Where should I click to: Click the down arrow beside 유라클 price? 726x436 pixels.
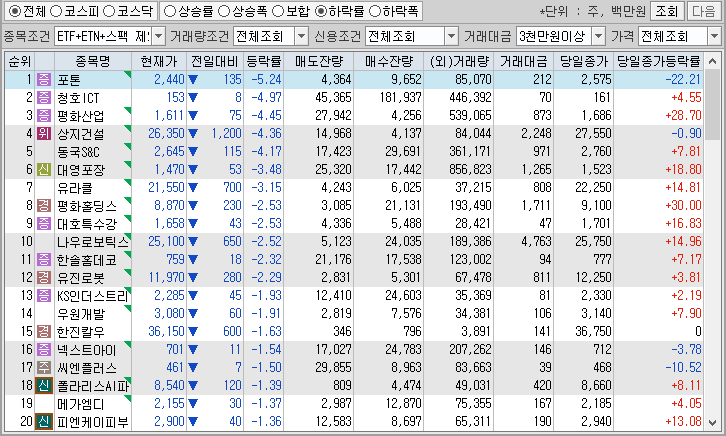193,188
